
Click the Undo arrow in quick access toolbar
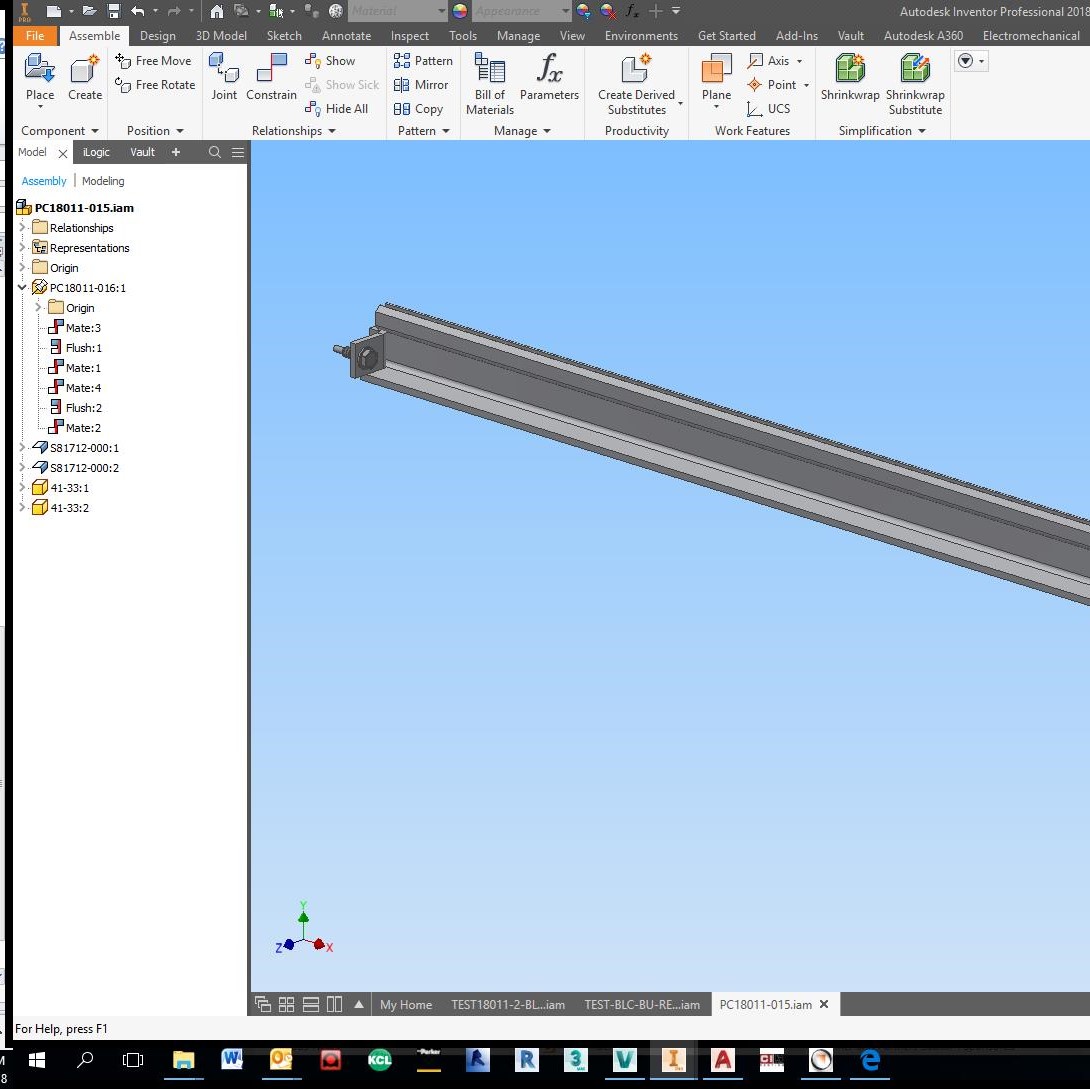[138, 11]
